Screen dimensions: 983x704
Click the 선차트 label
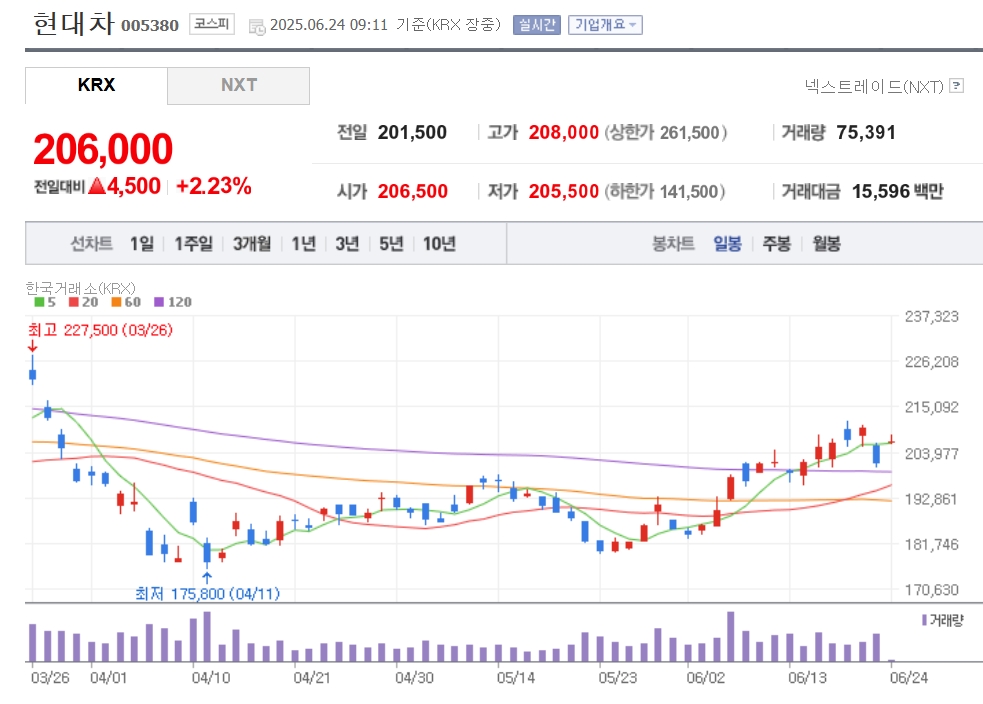pos(92,243)
